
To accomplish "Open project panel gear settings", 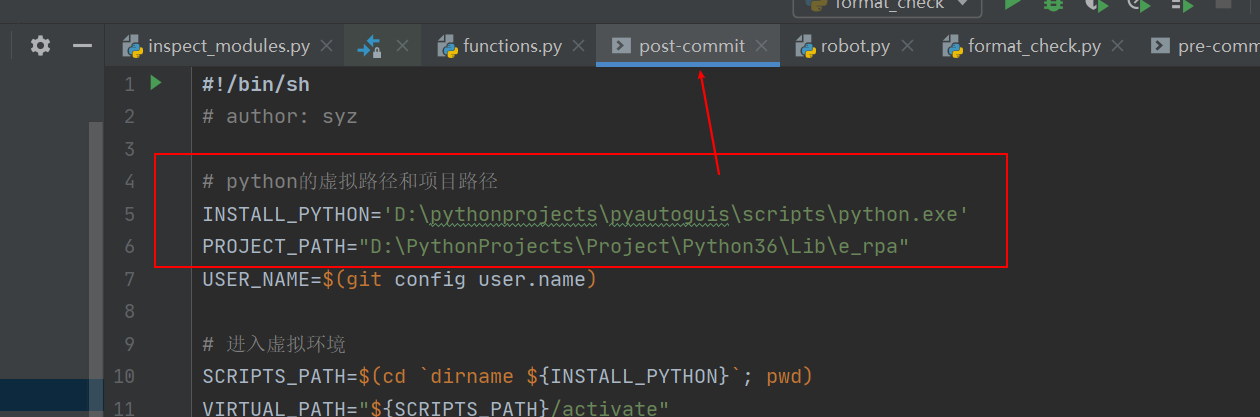I will pyautogui.click(x=40, y=46).
